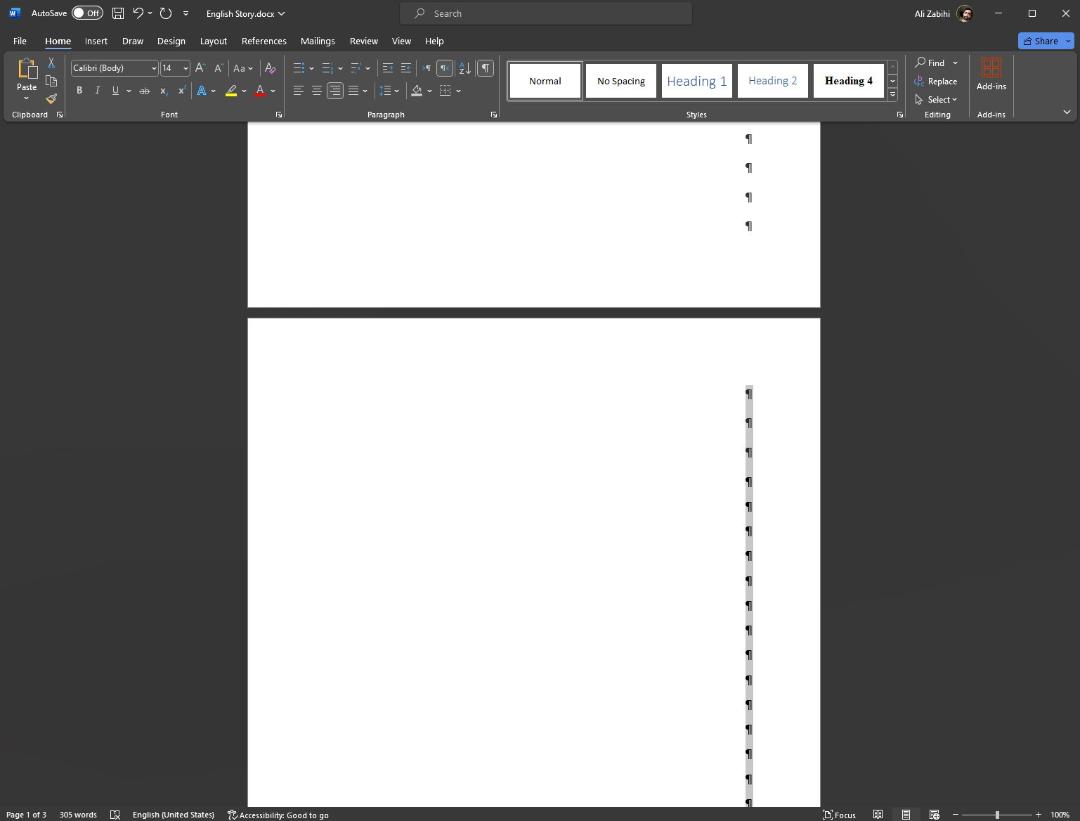The height and width of the screenshot is (821, 1080).
Task: Click the Clear All Formatting icon
Action: pos(270,68)
